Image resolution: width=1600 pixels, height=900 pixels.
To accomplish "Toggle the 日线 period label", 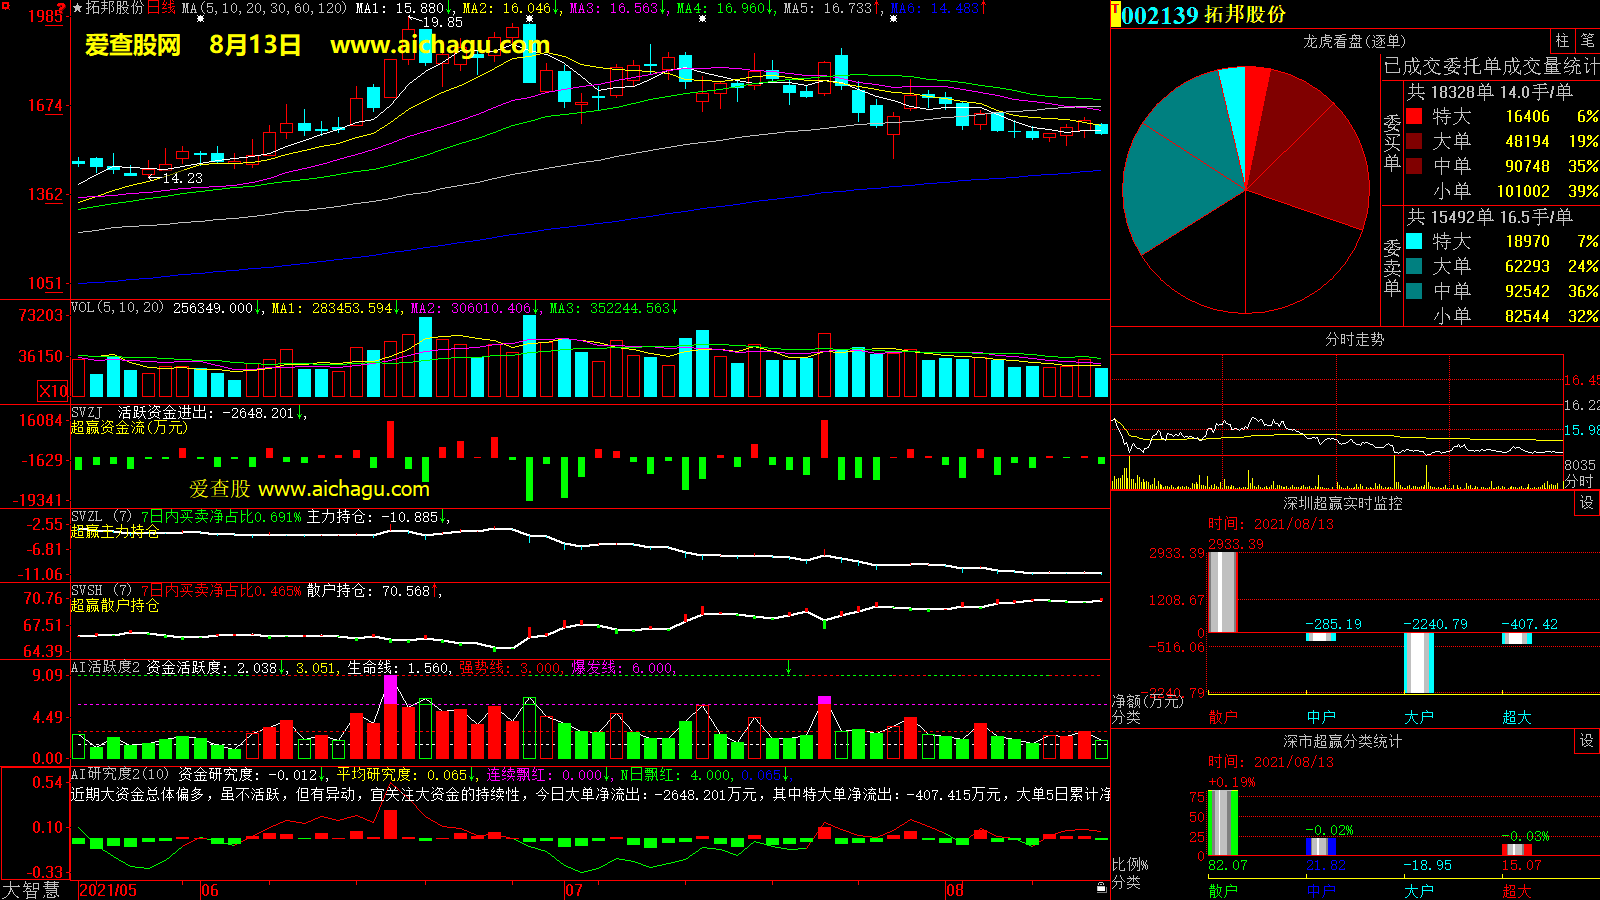I will tap(162, 8).
